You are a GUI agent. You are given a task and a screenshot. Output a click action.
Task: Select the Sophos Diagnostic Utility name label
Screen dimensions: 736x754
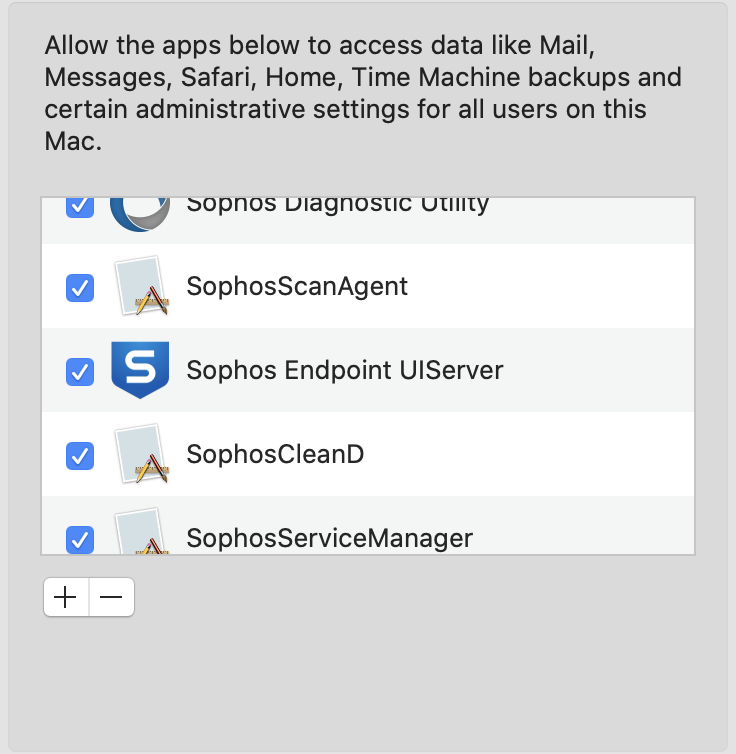pyautogui.click(x=337, y=206)
